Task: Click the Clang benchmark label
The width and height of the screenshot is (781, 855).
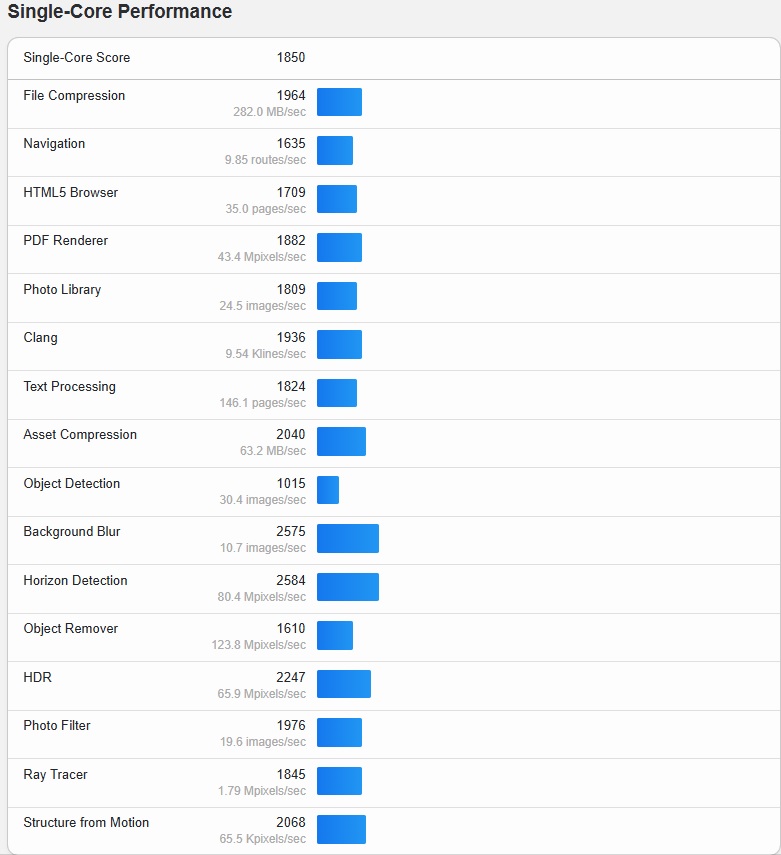Action: 41,338
